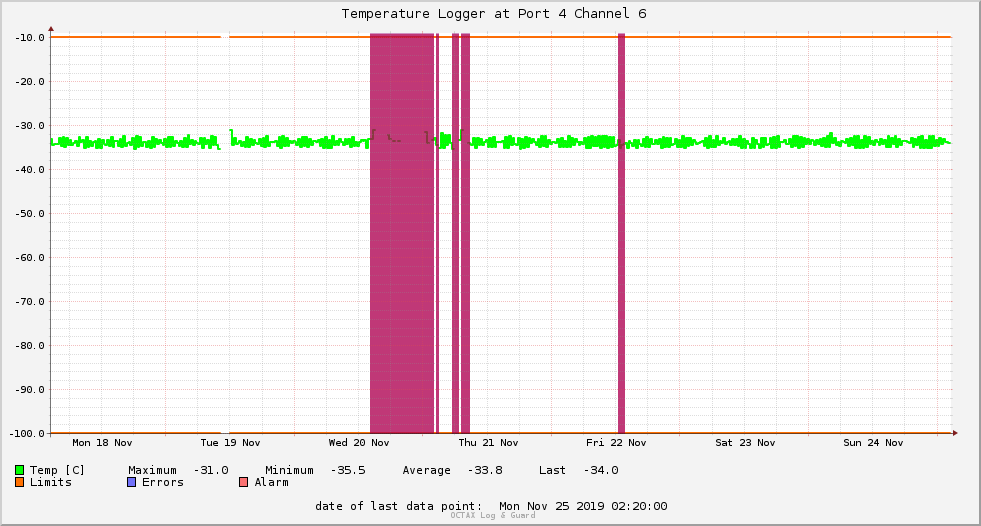Image resolution: width=981 pixels, height=526 pixels.
Task: Click the blue Errors legend swatch
Action: tap(131, 482)
